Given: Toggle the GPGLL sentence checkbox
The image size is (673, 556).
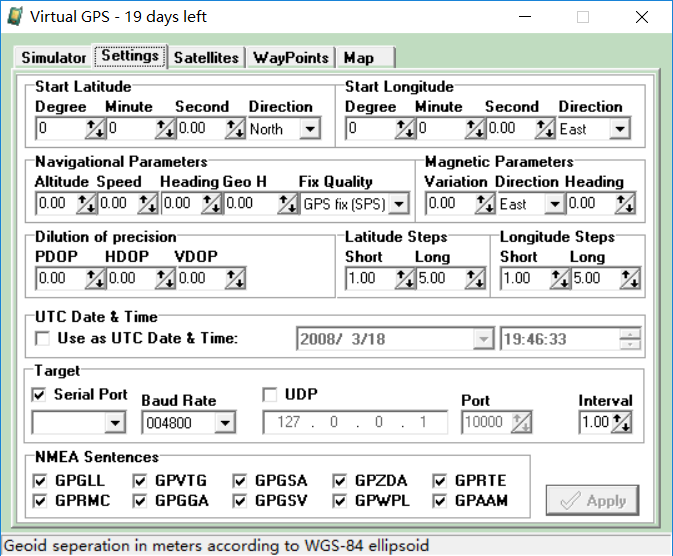Looking at the screenshot, I should (x=39, y=481).
